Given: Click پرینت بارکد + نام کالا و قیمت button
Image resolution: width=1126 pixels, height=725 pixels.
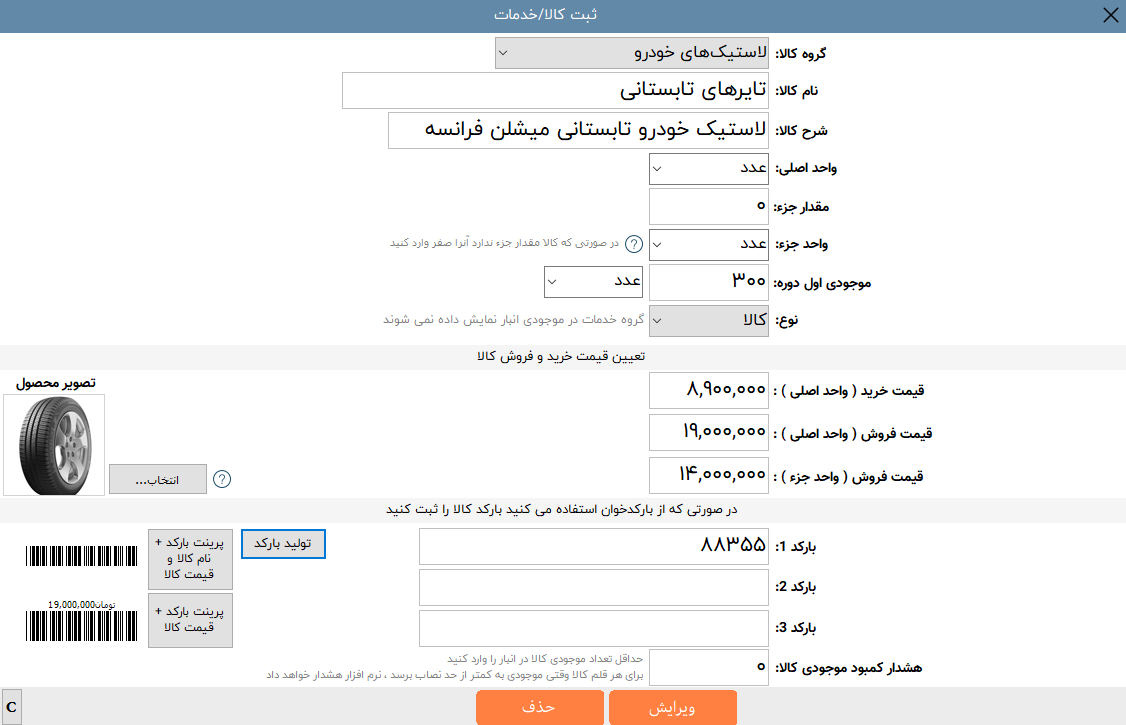Looking at the screenshot, I should [190, 558].
